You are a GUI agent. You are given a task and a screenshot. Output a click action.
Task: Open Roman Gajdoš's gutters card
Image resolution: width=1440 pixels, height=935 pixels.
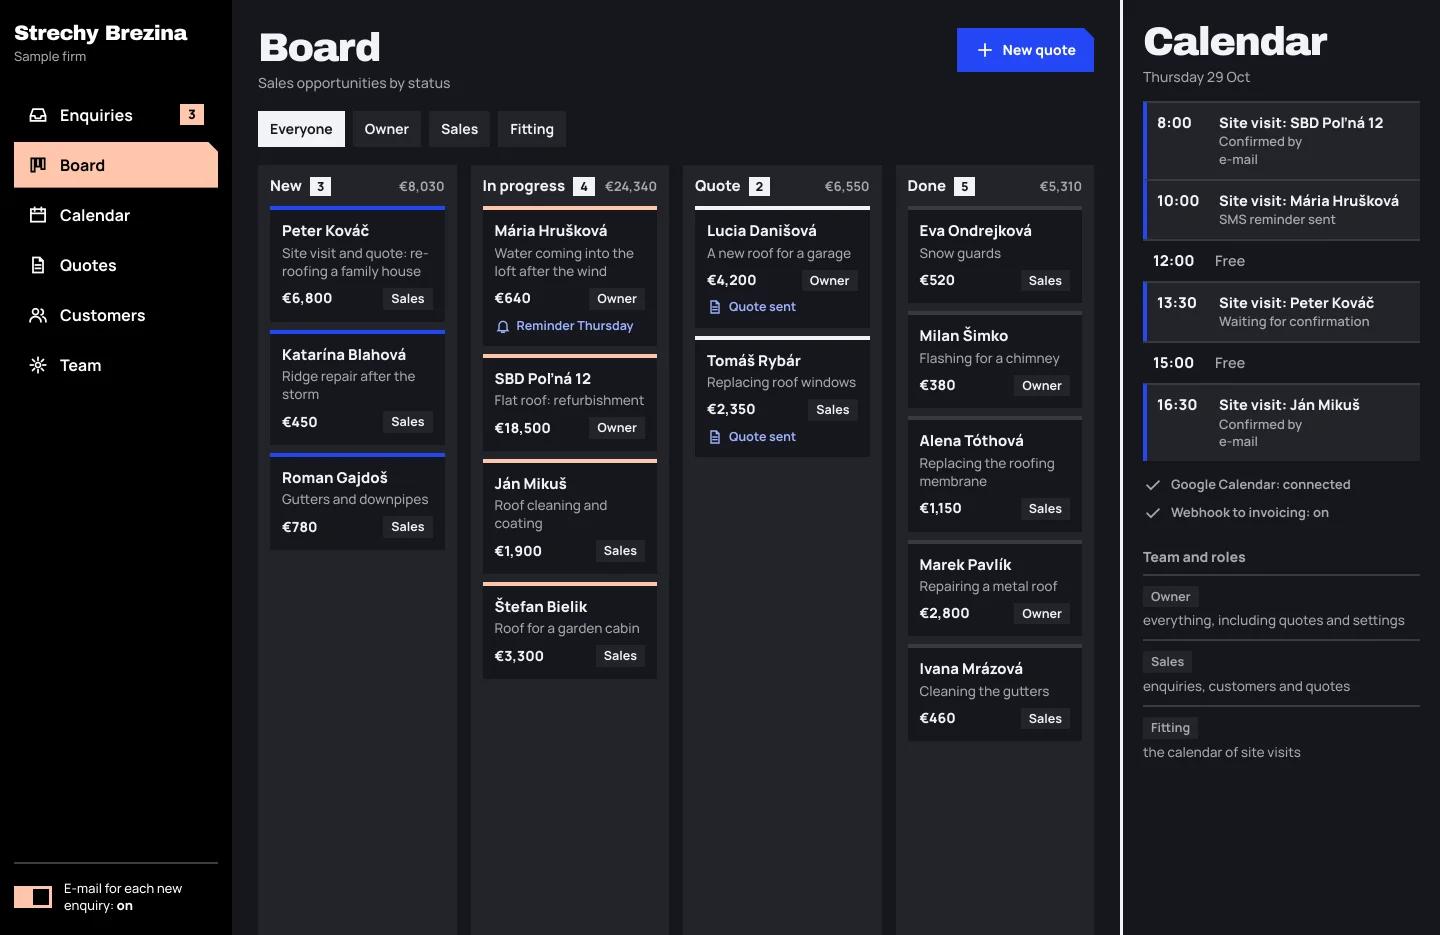point(357,502)
